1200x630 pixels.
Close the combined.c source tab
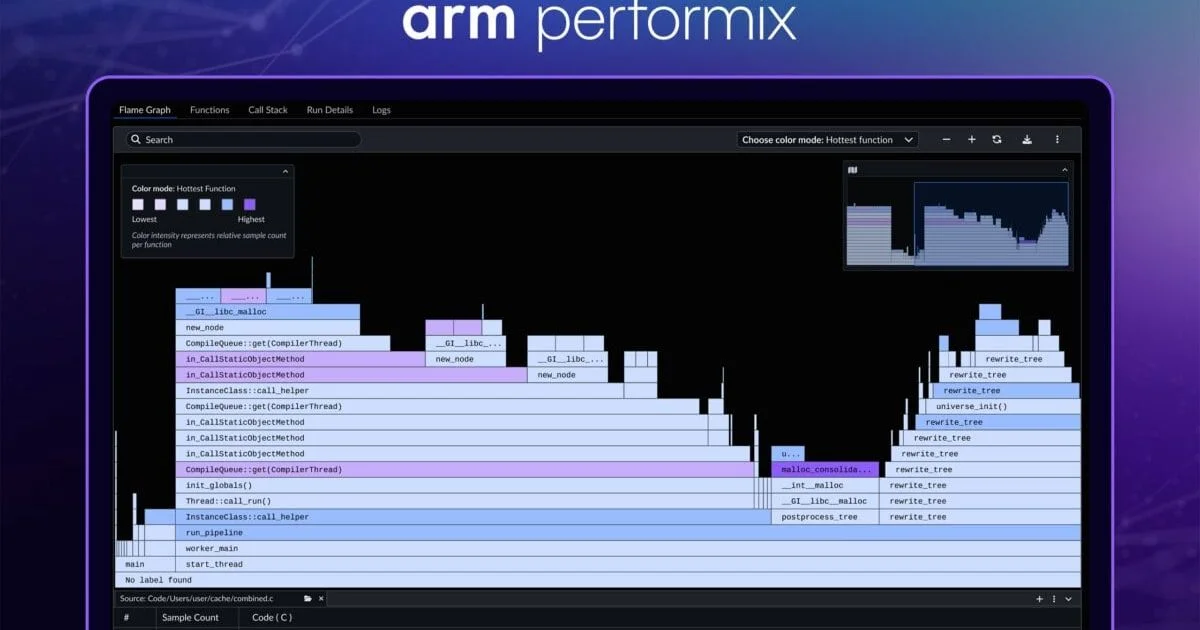[320, 598]
